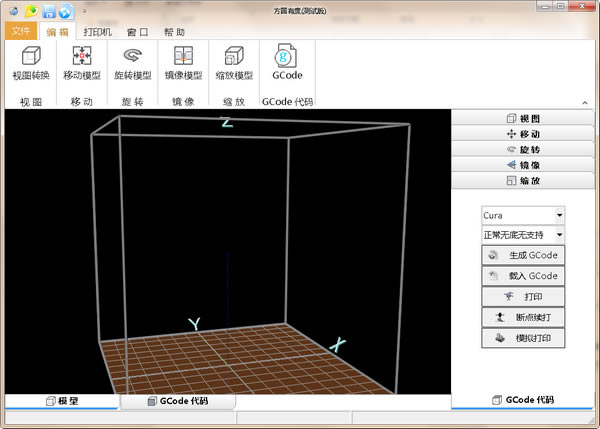
Task: Expand the 缩放 panel section
Action: click(523, 181)
